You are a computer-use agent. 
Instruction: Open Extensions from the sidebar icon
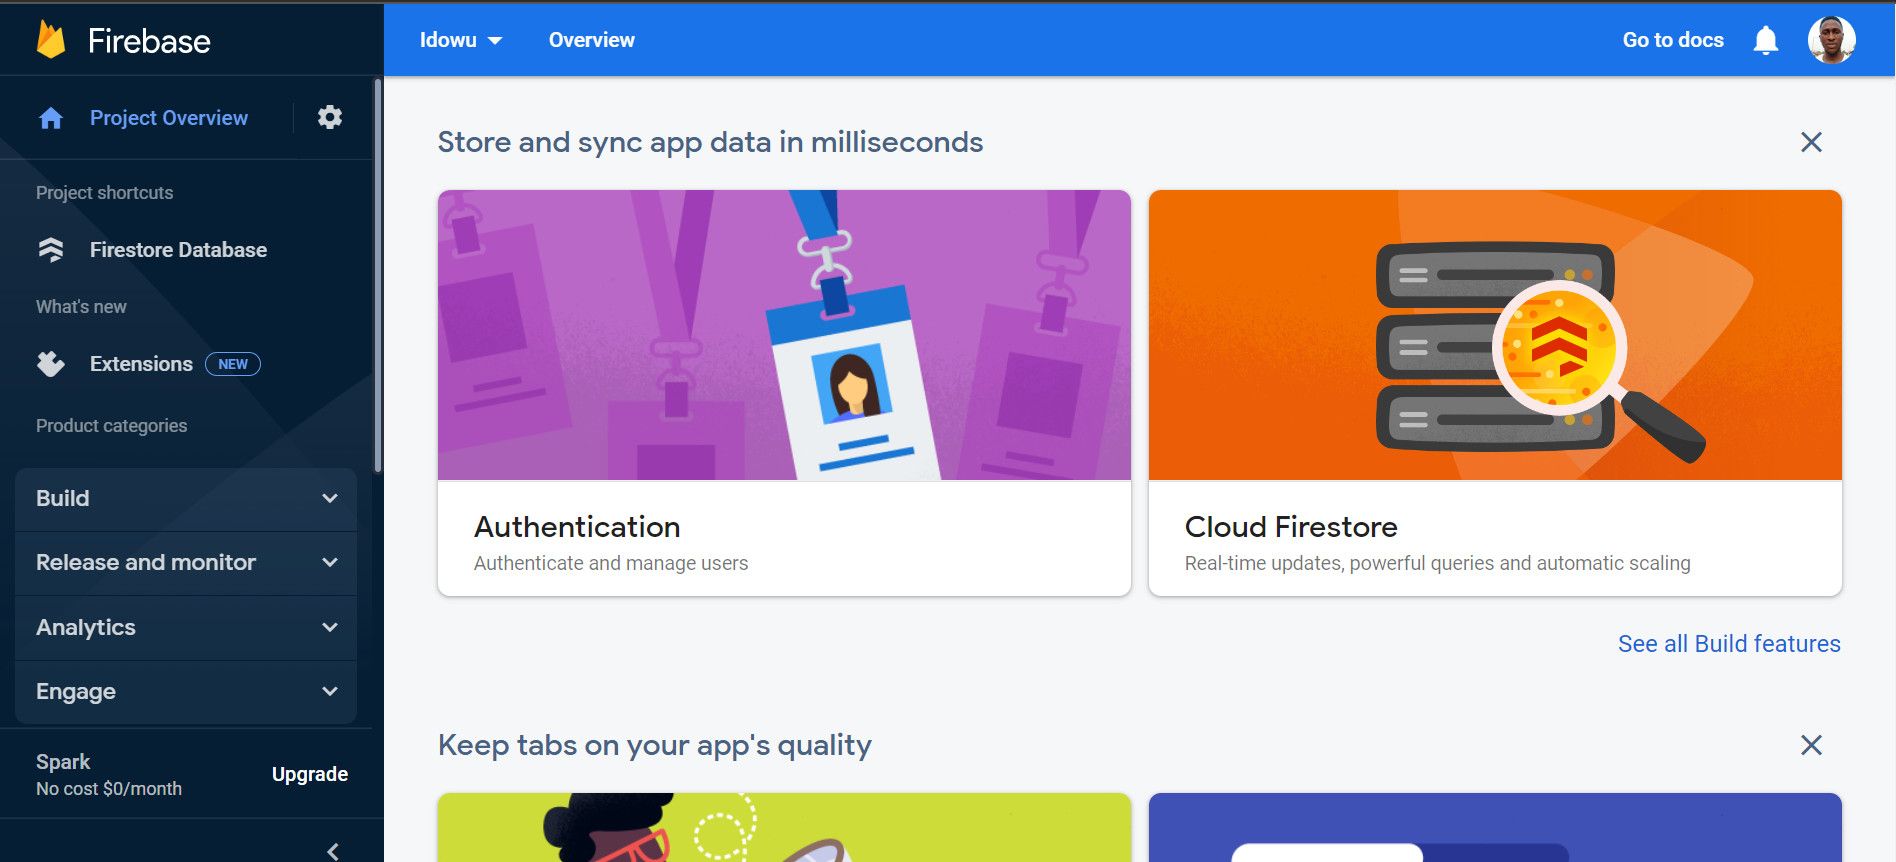tap(50, 363)
